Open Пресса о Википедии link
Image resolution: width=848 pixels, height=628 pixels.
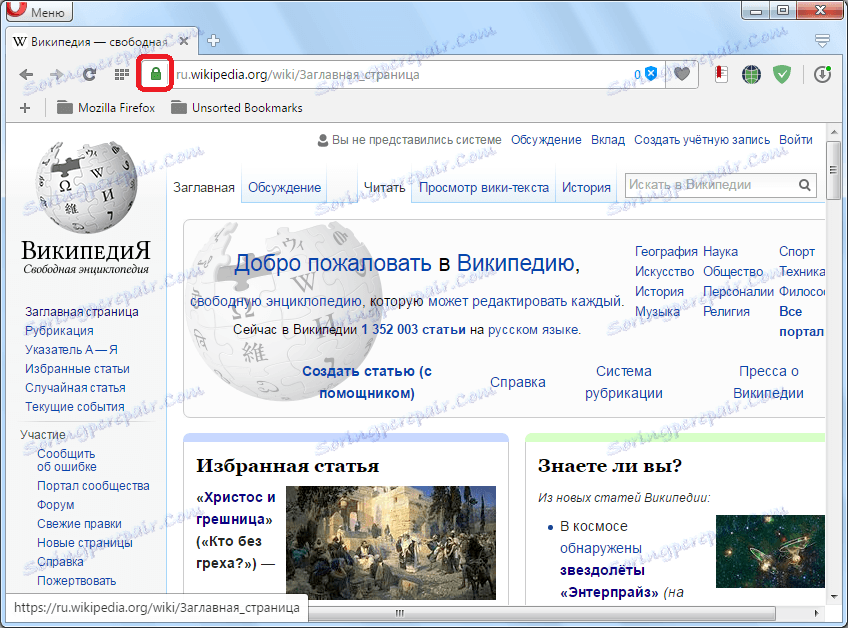pos(768,382)
